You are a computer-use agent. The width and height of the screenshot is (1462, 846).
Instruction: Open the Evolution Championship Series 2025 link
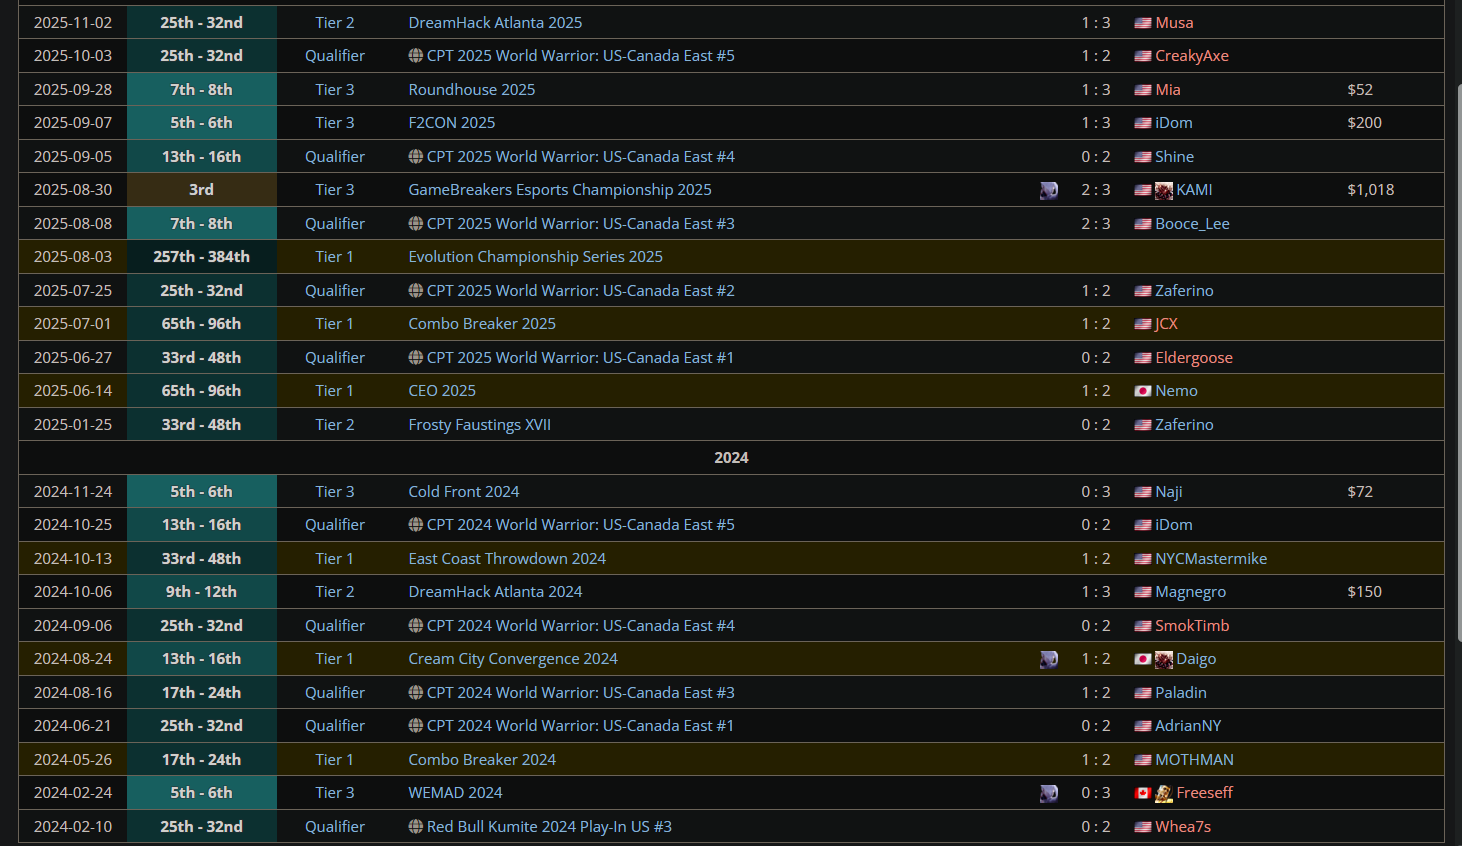pyautogui.click(x=535, y=257)
